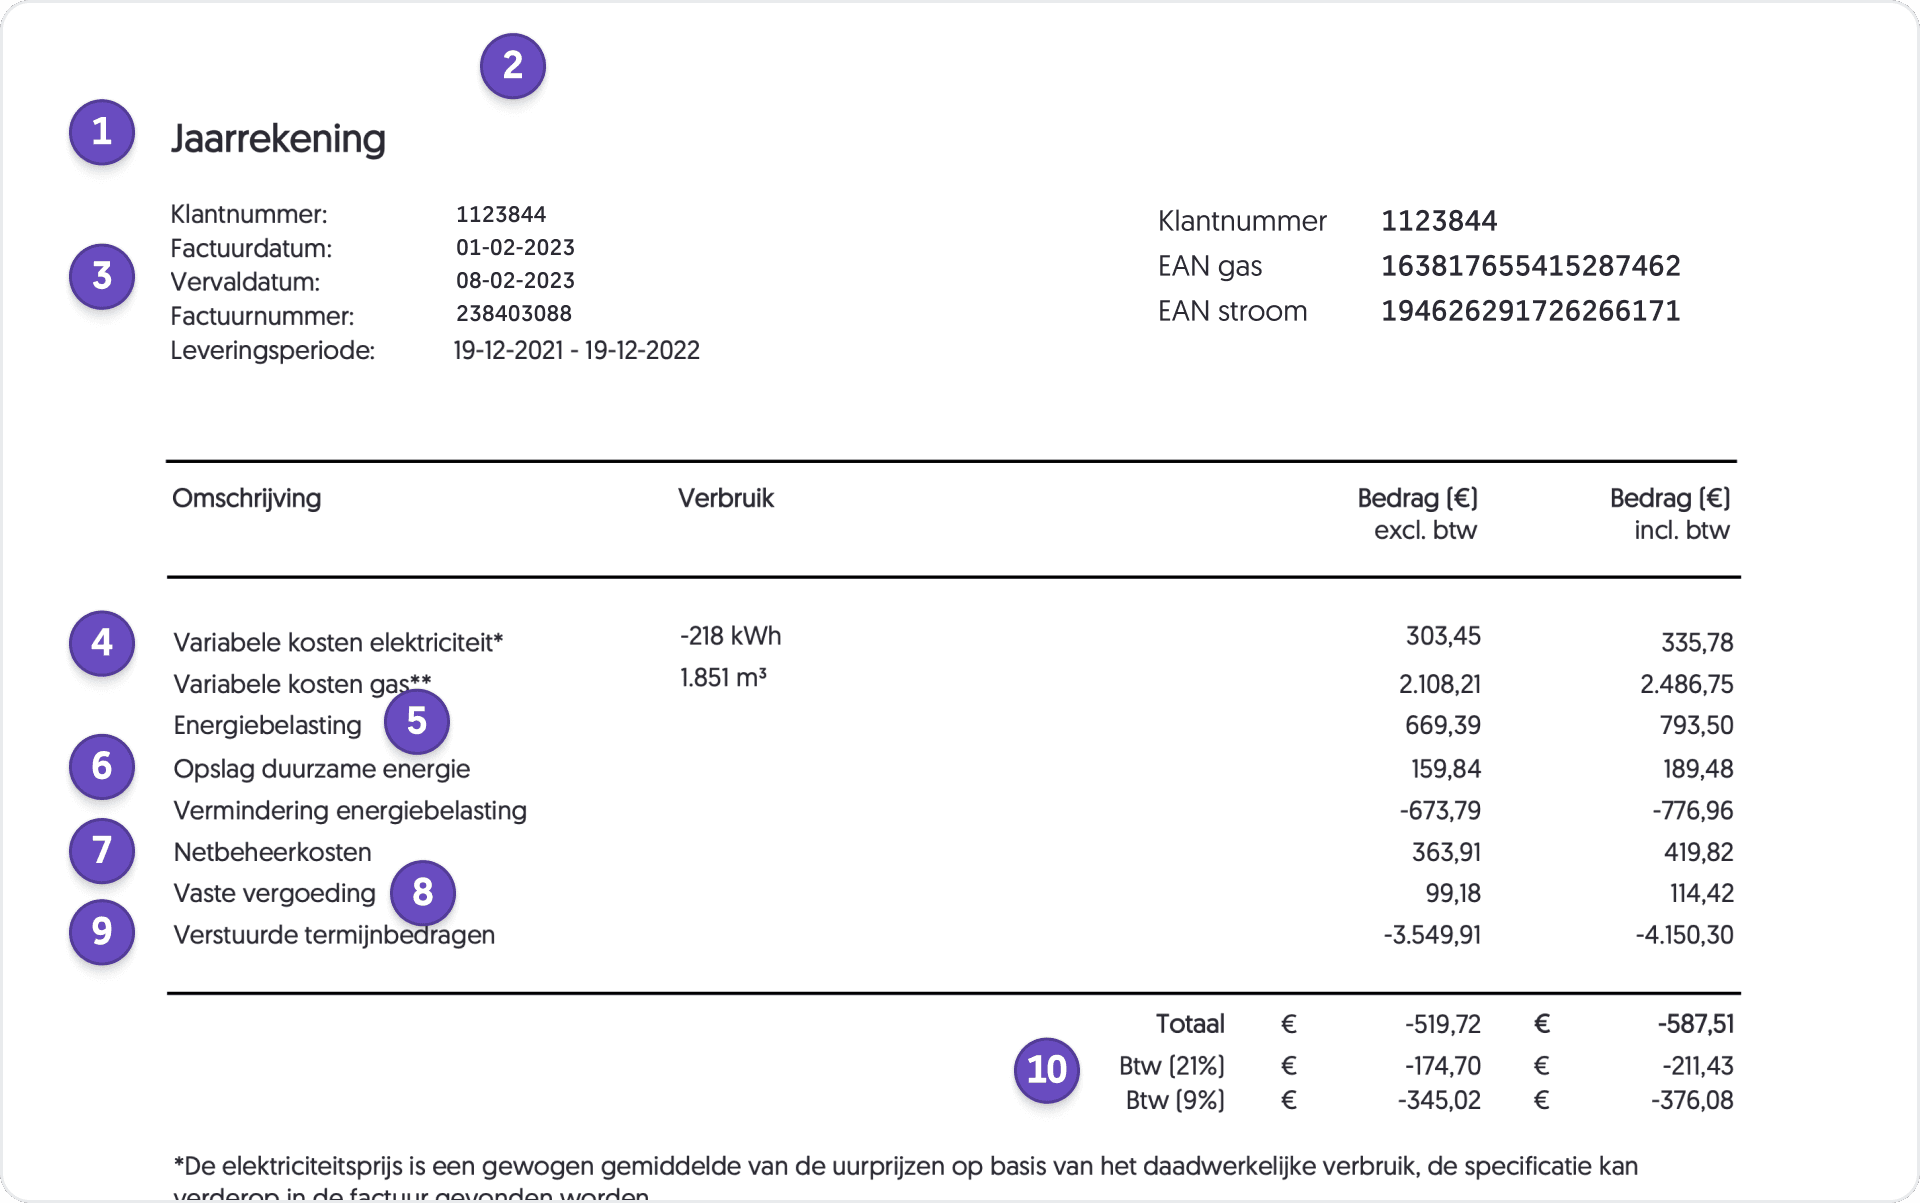Click the EAN stroom number

point(1530,310)
